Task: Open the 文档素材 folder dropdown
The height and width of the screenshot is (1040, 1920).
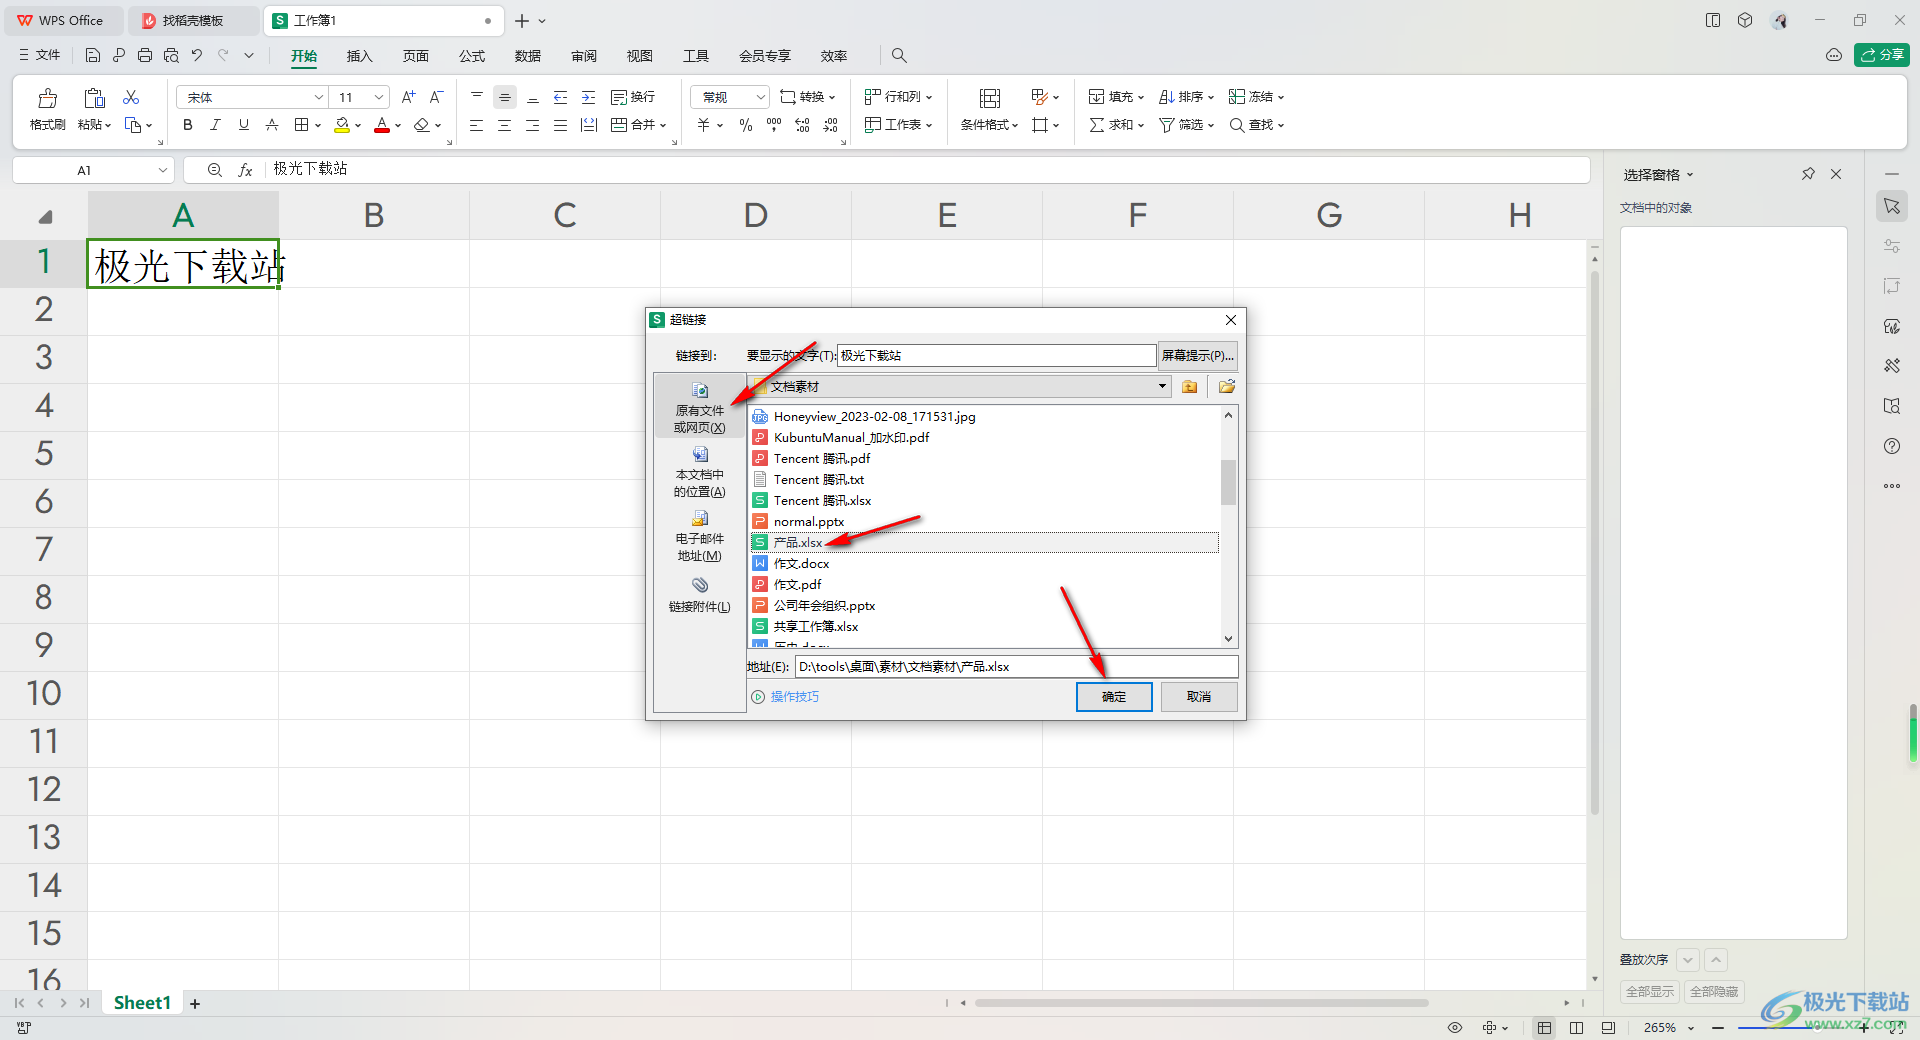Action: coord(1162,387)
